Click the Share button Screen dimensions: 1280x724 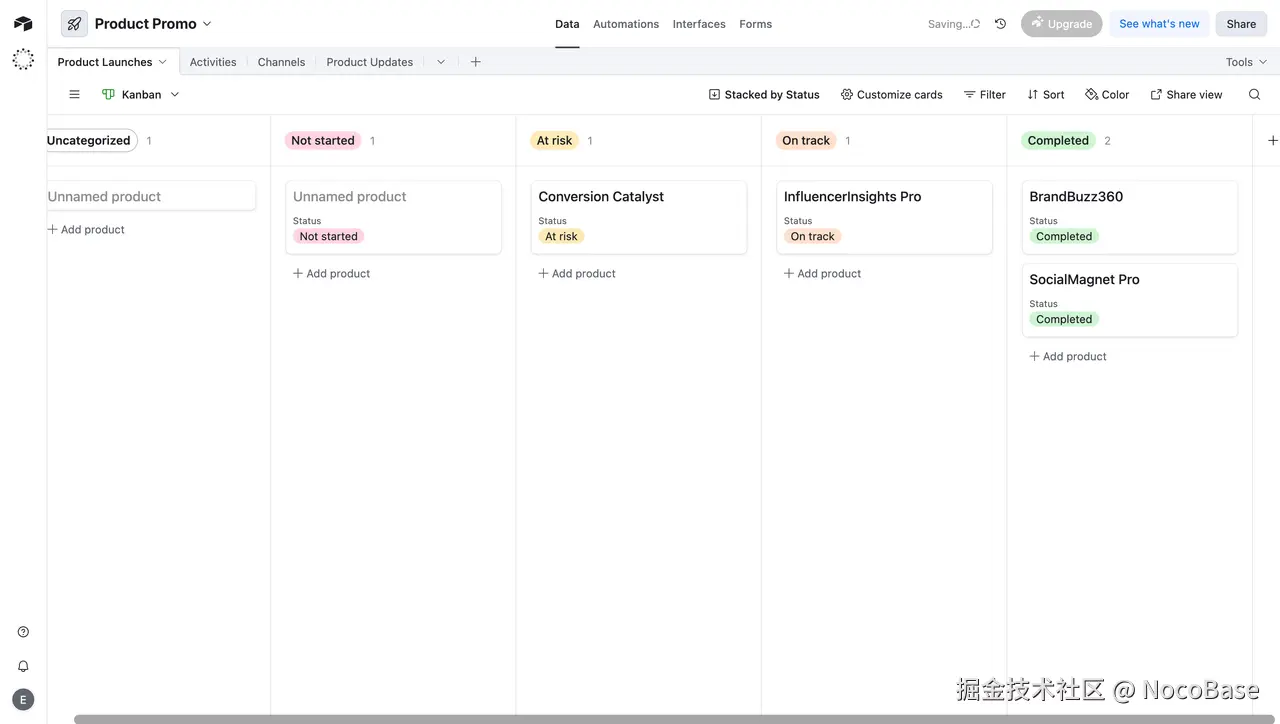(x=1241, y=23)
